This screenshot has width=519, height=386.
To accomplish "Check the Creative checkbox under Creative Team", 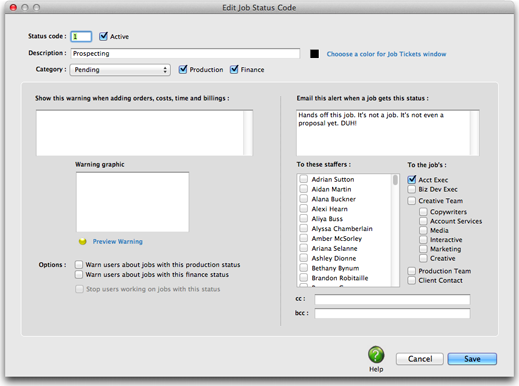I will tap(423, 258).
